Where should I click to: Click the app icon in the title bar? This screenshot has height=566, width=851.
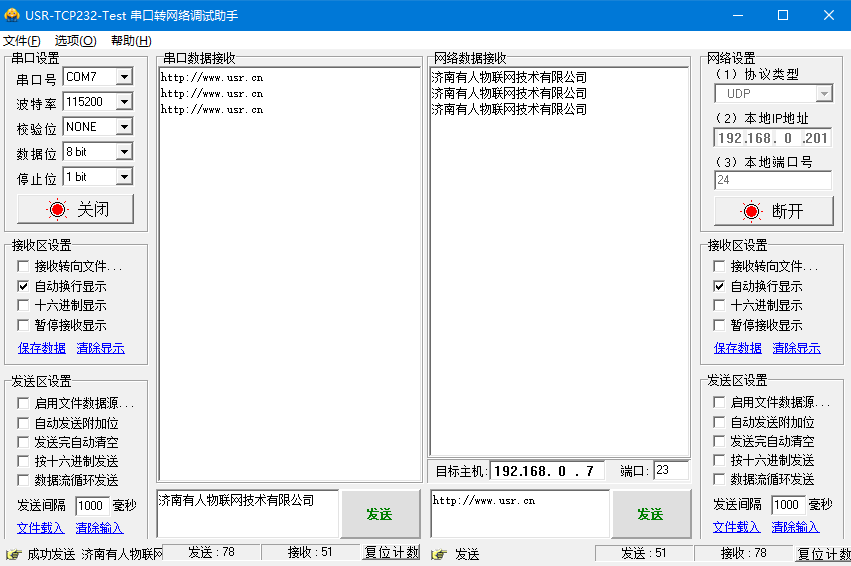(12, 15)
